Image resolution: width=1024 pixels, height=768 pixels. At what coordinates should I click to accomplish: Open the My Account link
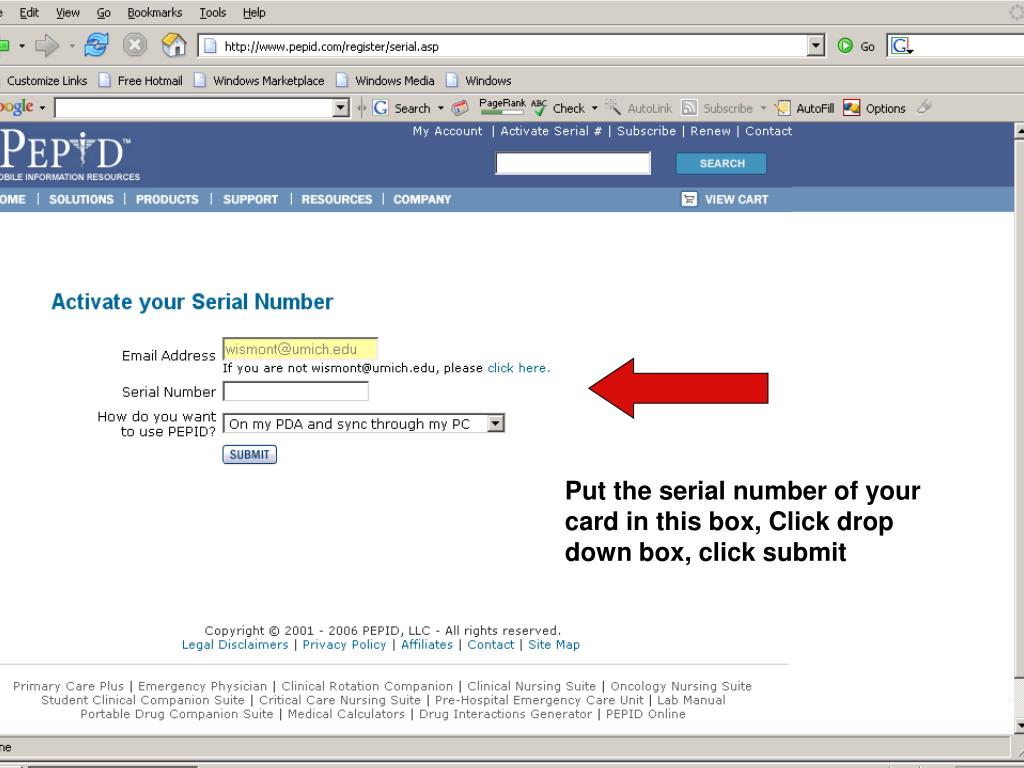coord(447,131)
